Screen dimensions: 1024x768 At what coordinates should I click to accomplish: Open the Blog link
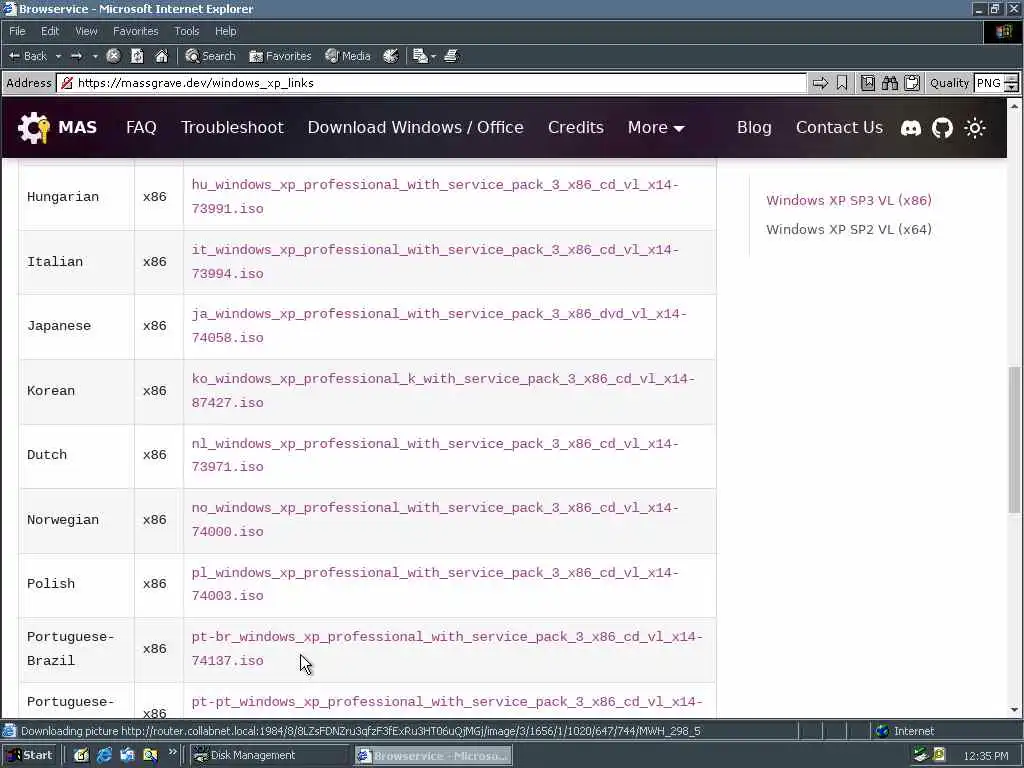click(x=754, y=127)
